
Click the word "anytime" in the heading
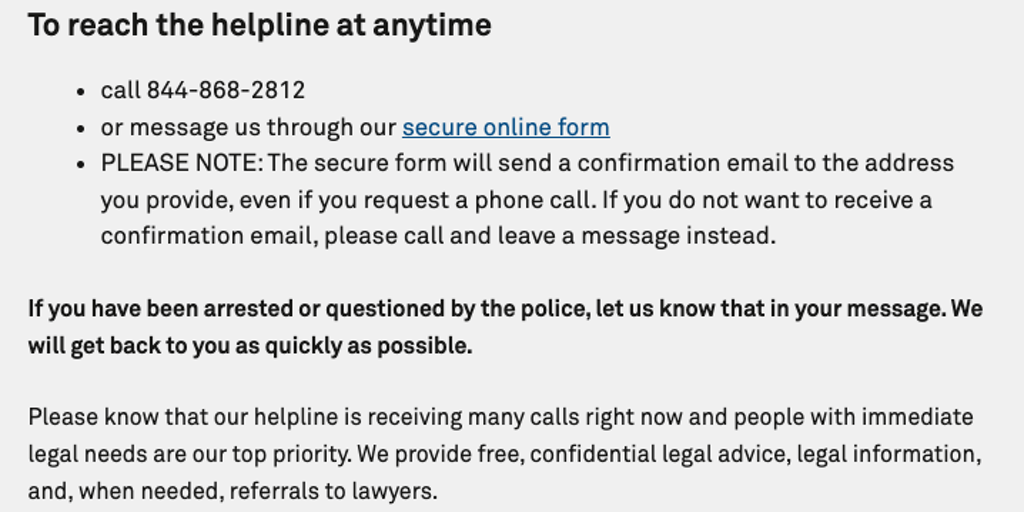[432, 25]
